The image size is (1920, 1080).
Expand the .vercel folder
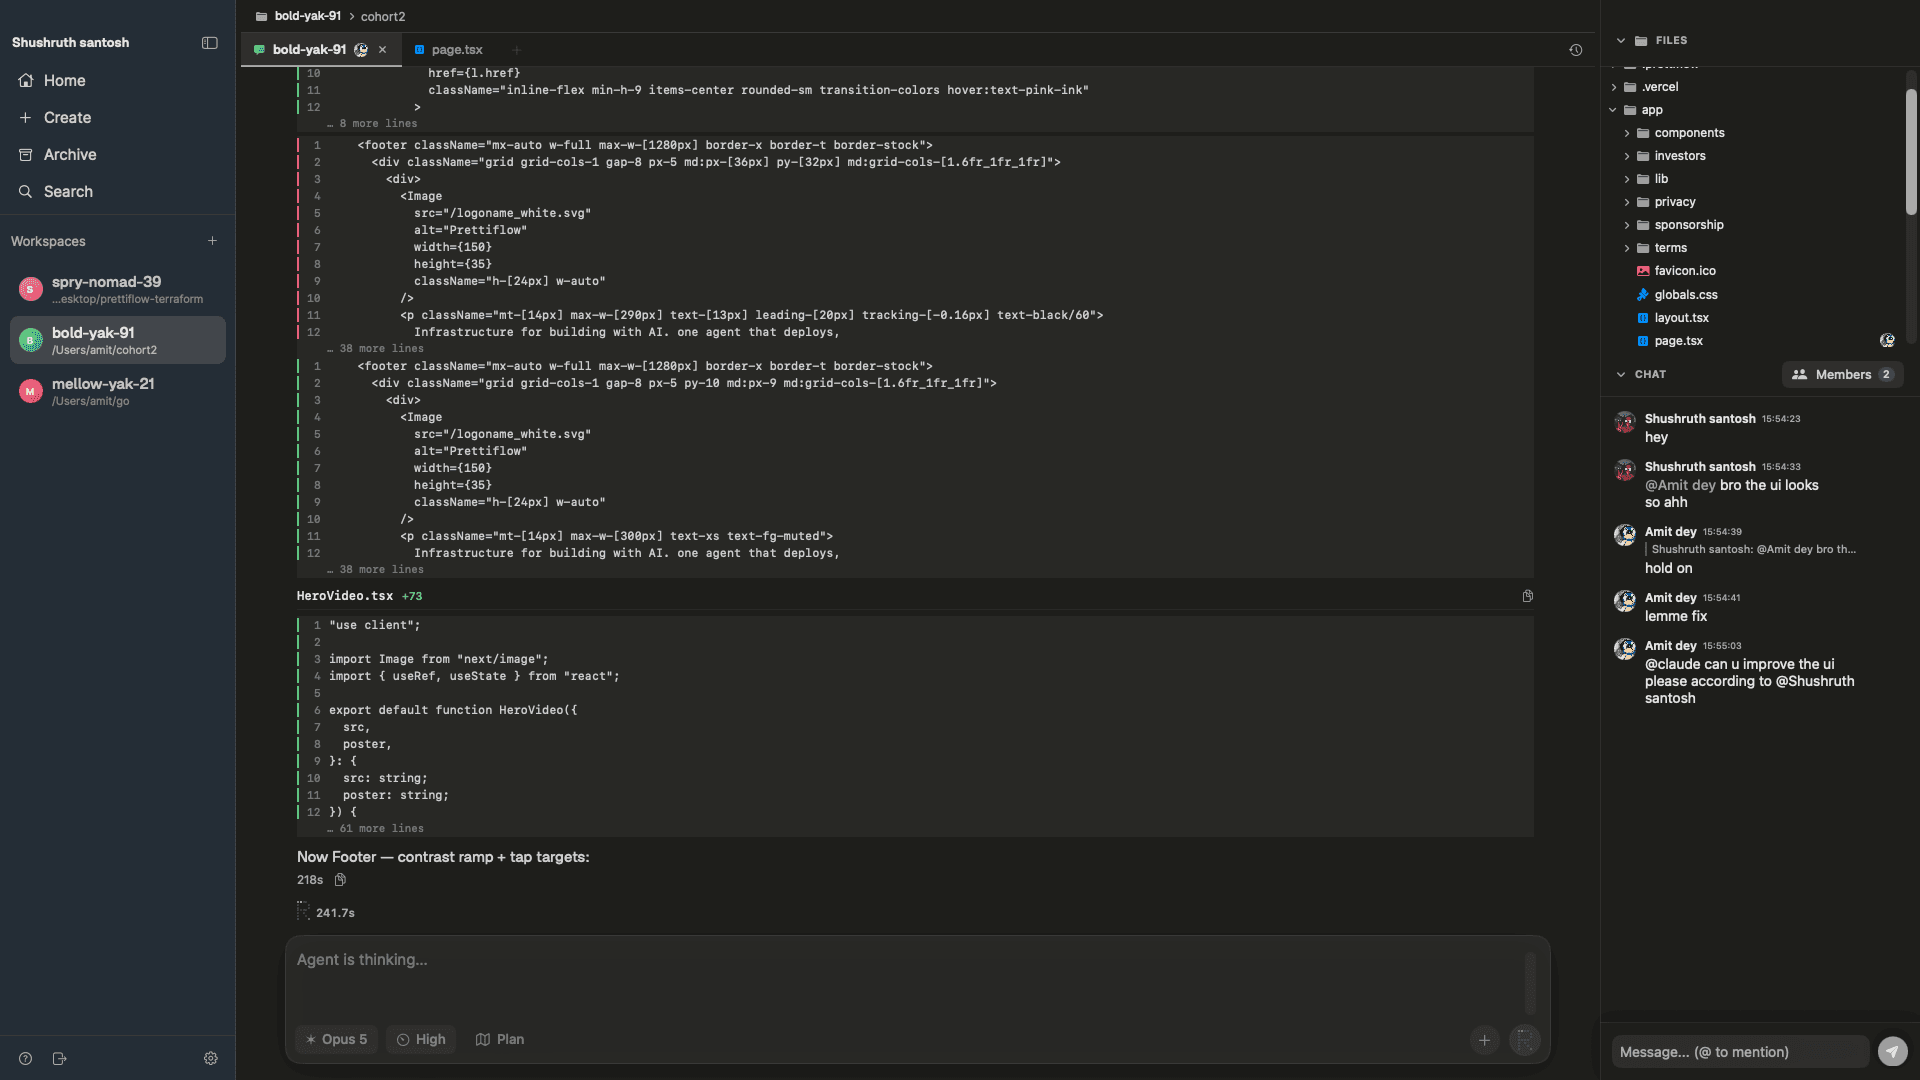1613,87
